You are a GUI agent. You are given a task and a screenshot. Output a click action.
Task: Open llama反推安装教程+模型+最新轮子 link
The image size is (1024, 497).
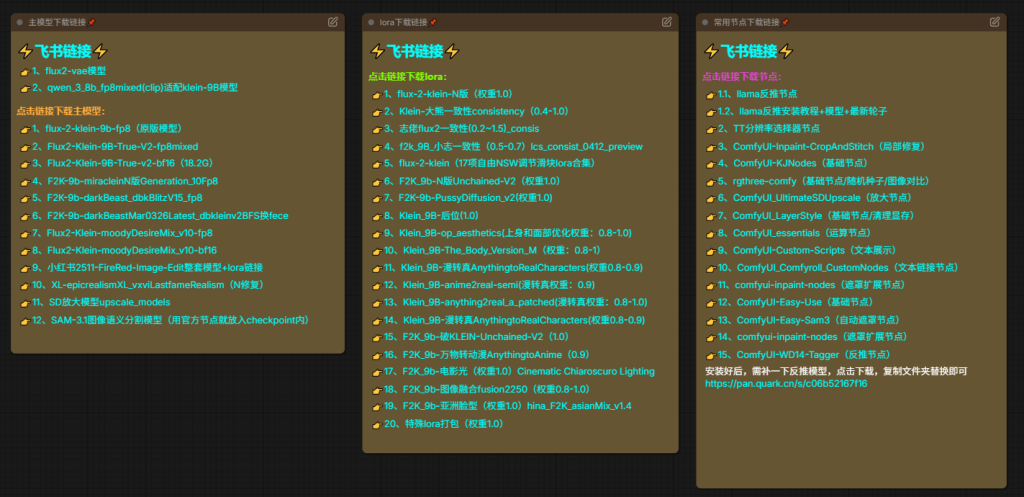(x=803, y=112)
